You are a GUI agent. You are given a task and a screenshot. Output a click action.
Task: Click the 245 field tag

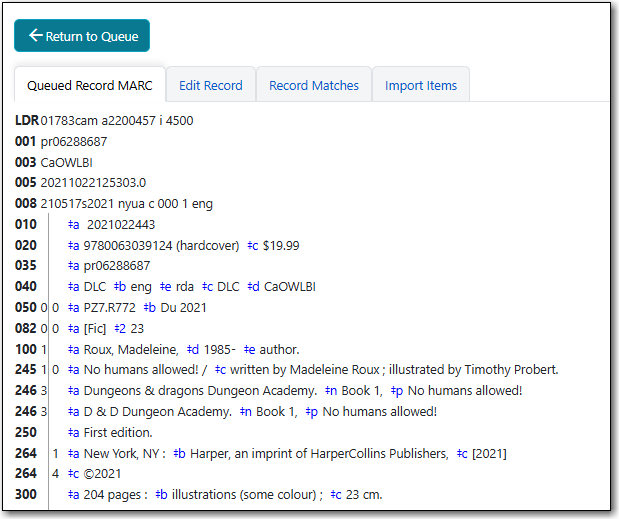pos(26,369)
